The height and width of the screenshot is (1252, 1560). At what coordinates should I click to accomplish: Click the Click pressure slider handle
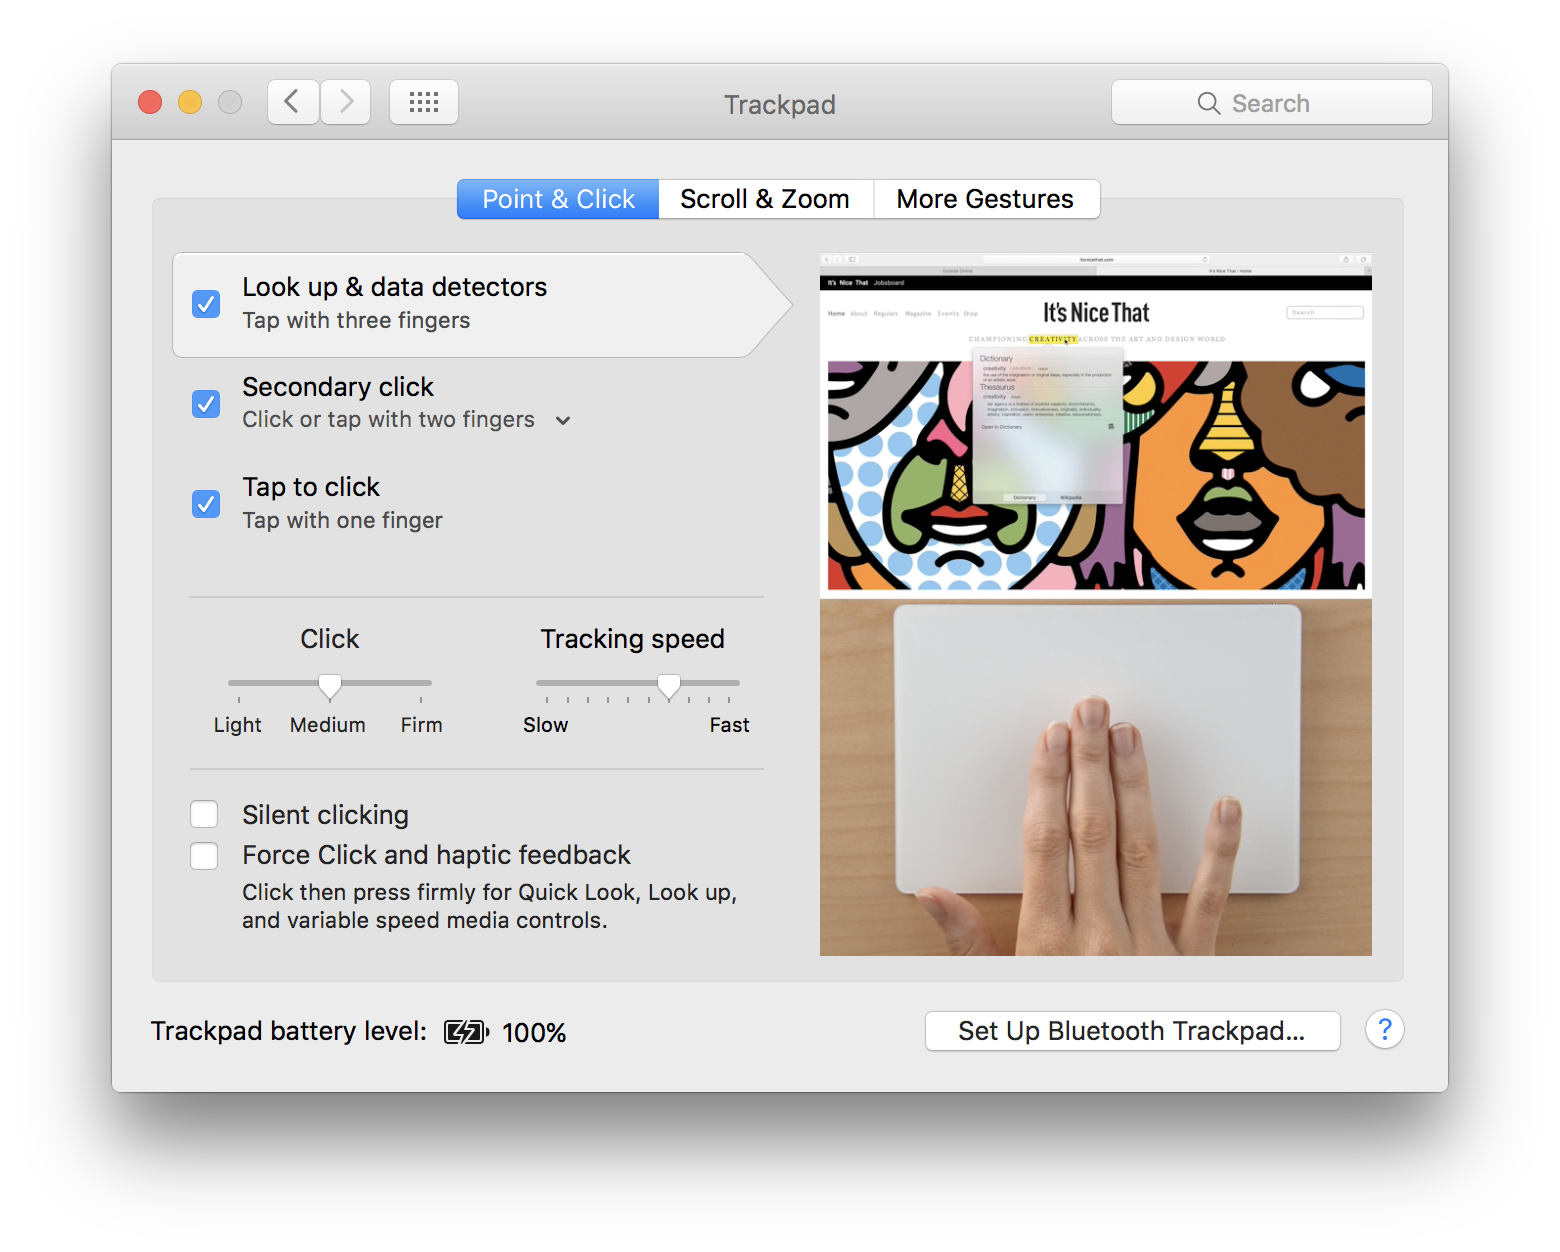click(330, 686)
